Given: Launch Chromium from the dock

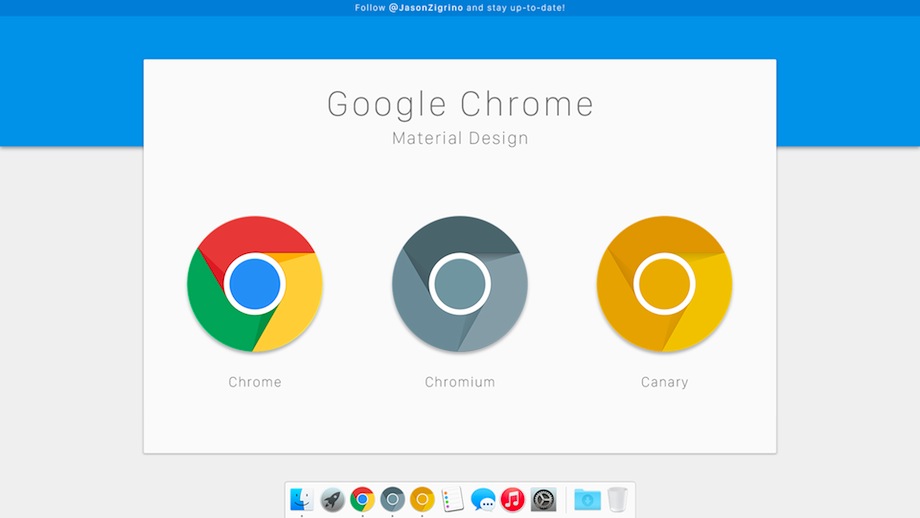Looking at the screenshot, I should 392,500.
